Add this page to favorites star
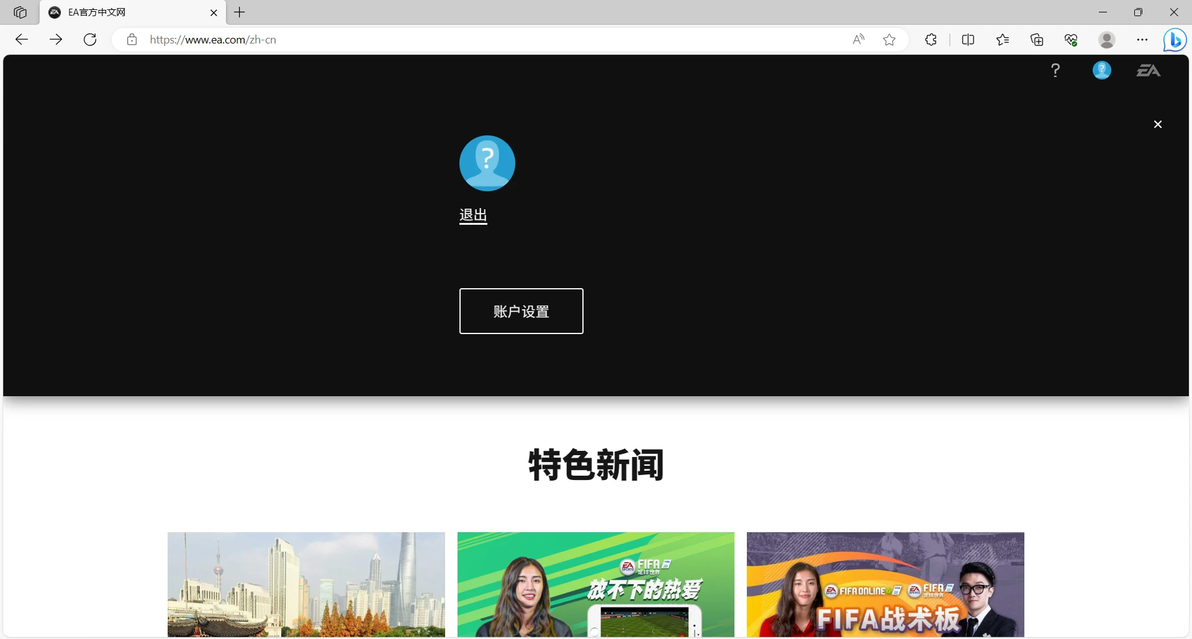This screenshot has width=1192, height=639. (x=889, y=40)
